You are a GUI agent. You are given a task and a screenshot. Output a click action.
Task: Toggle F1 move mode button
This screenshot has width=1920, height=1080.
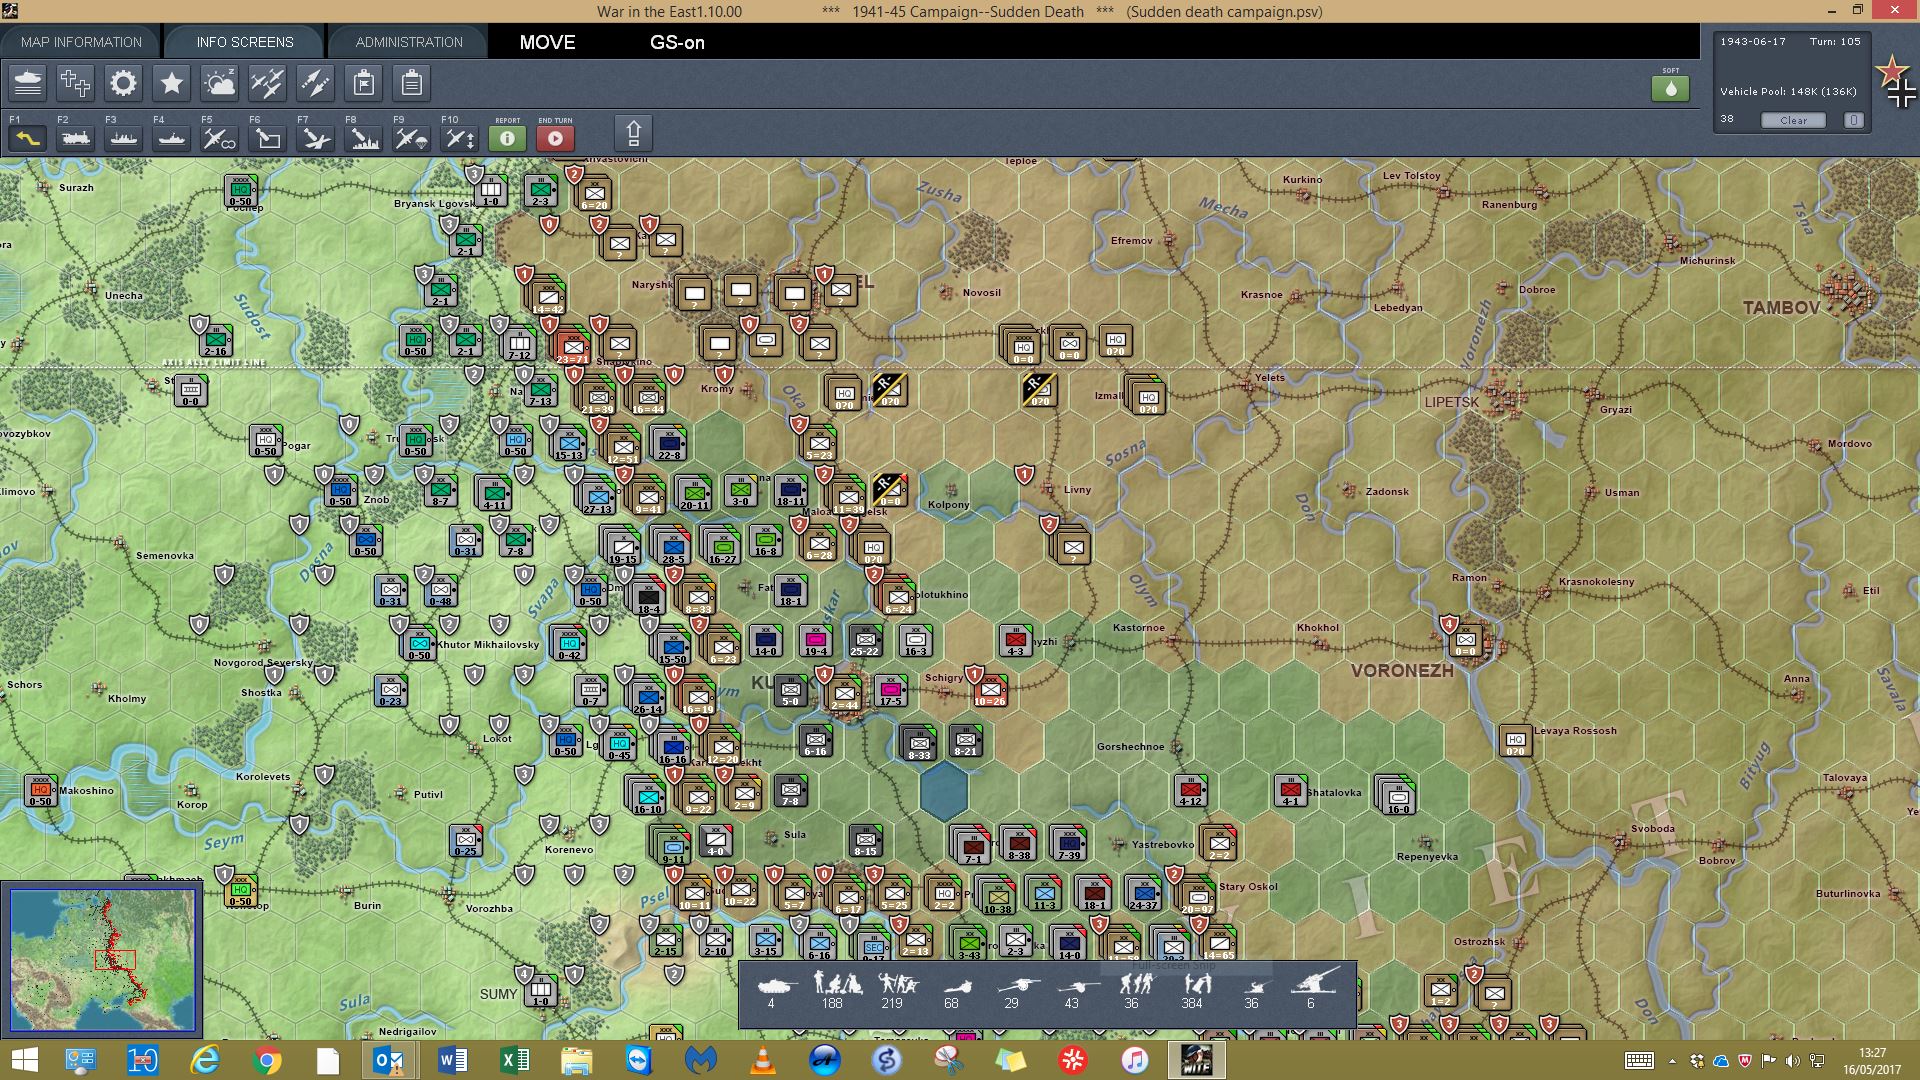point(28,138)
